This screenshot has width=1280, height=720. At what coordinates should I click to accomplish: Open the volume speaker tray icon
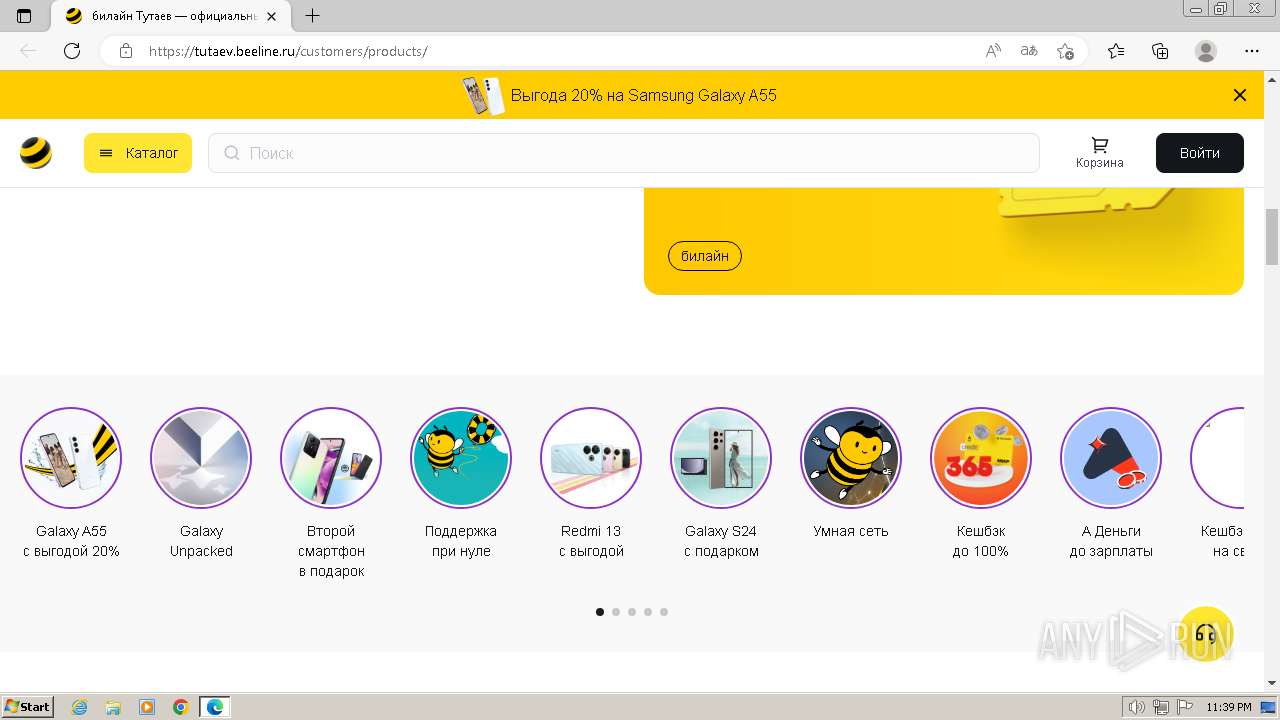coord(1137,707)
